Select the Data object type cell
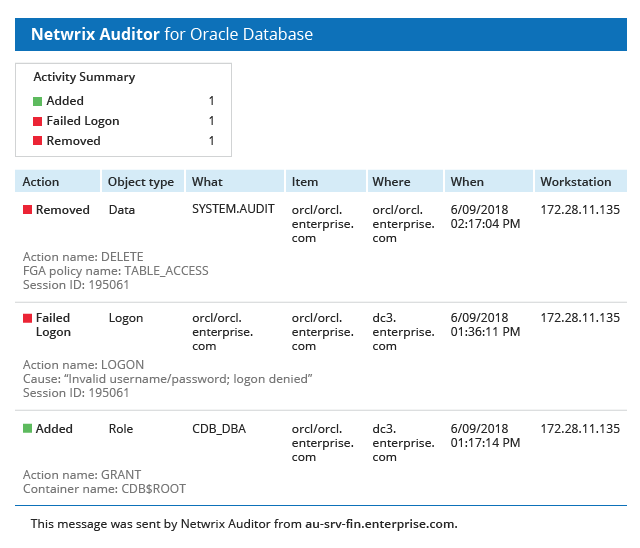The width and height of the screenshot is (640, 548). pyautogui.click(x=122, y=210)
